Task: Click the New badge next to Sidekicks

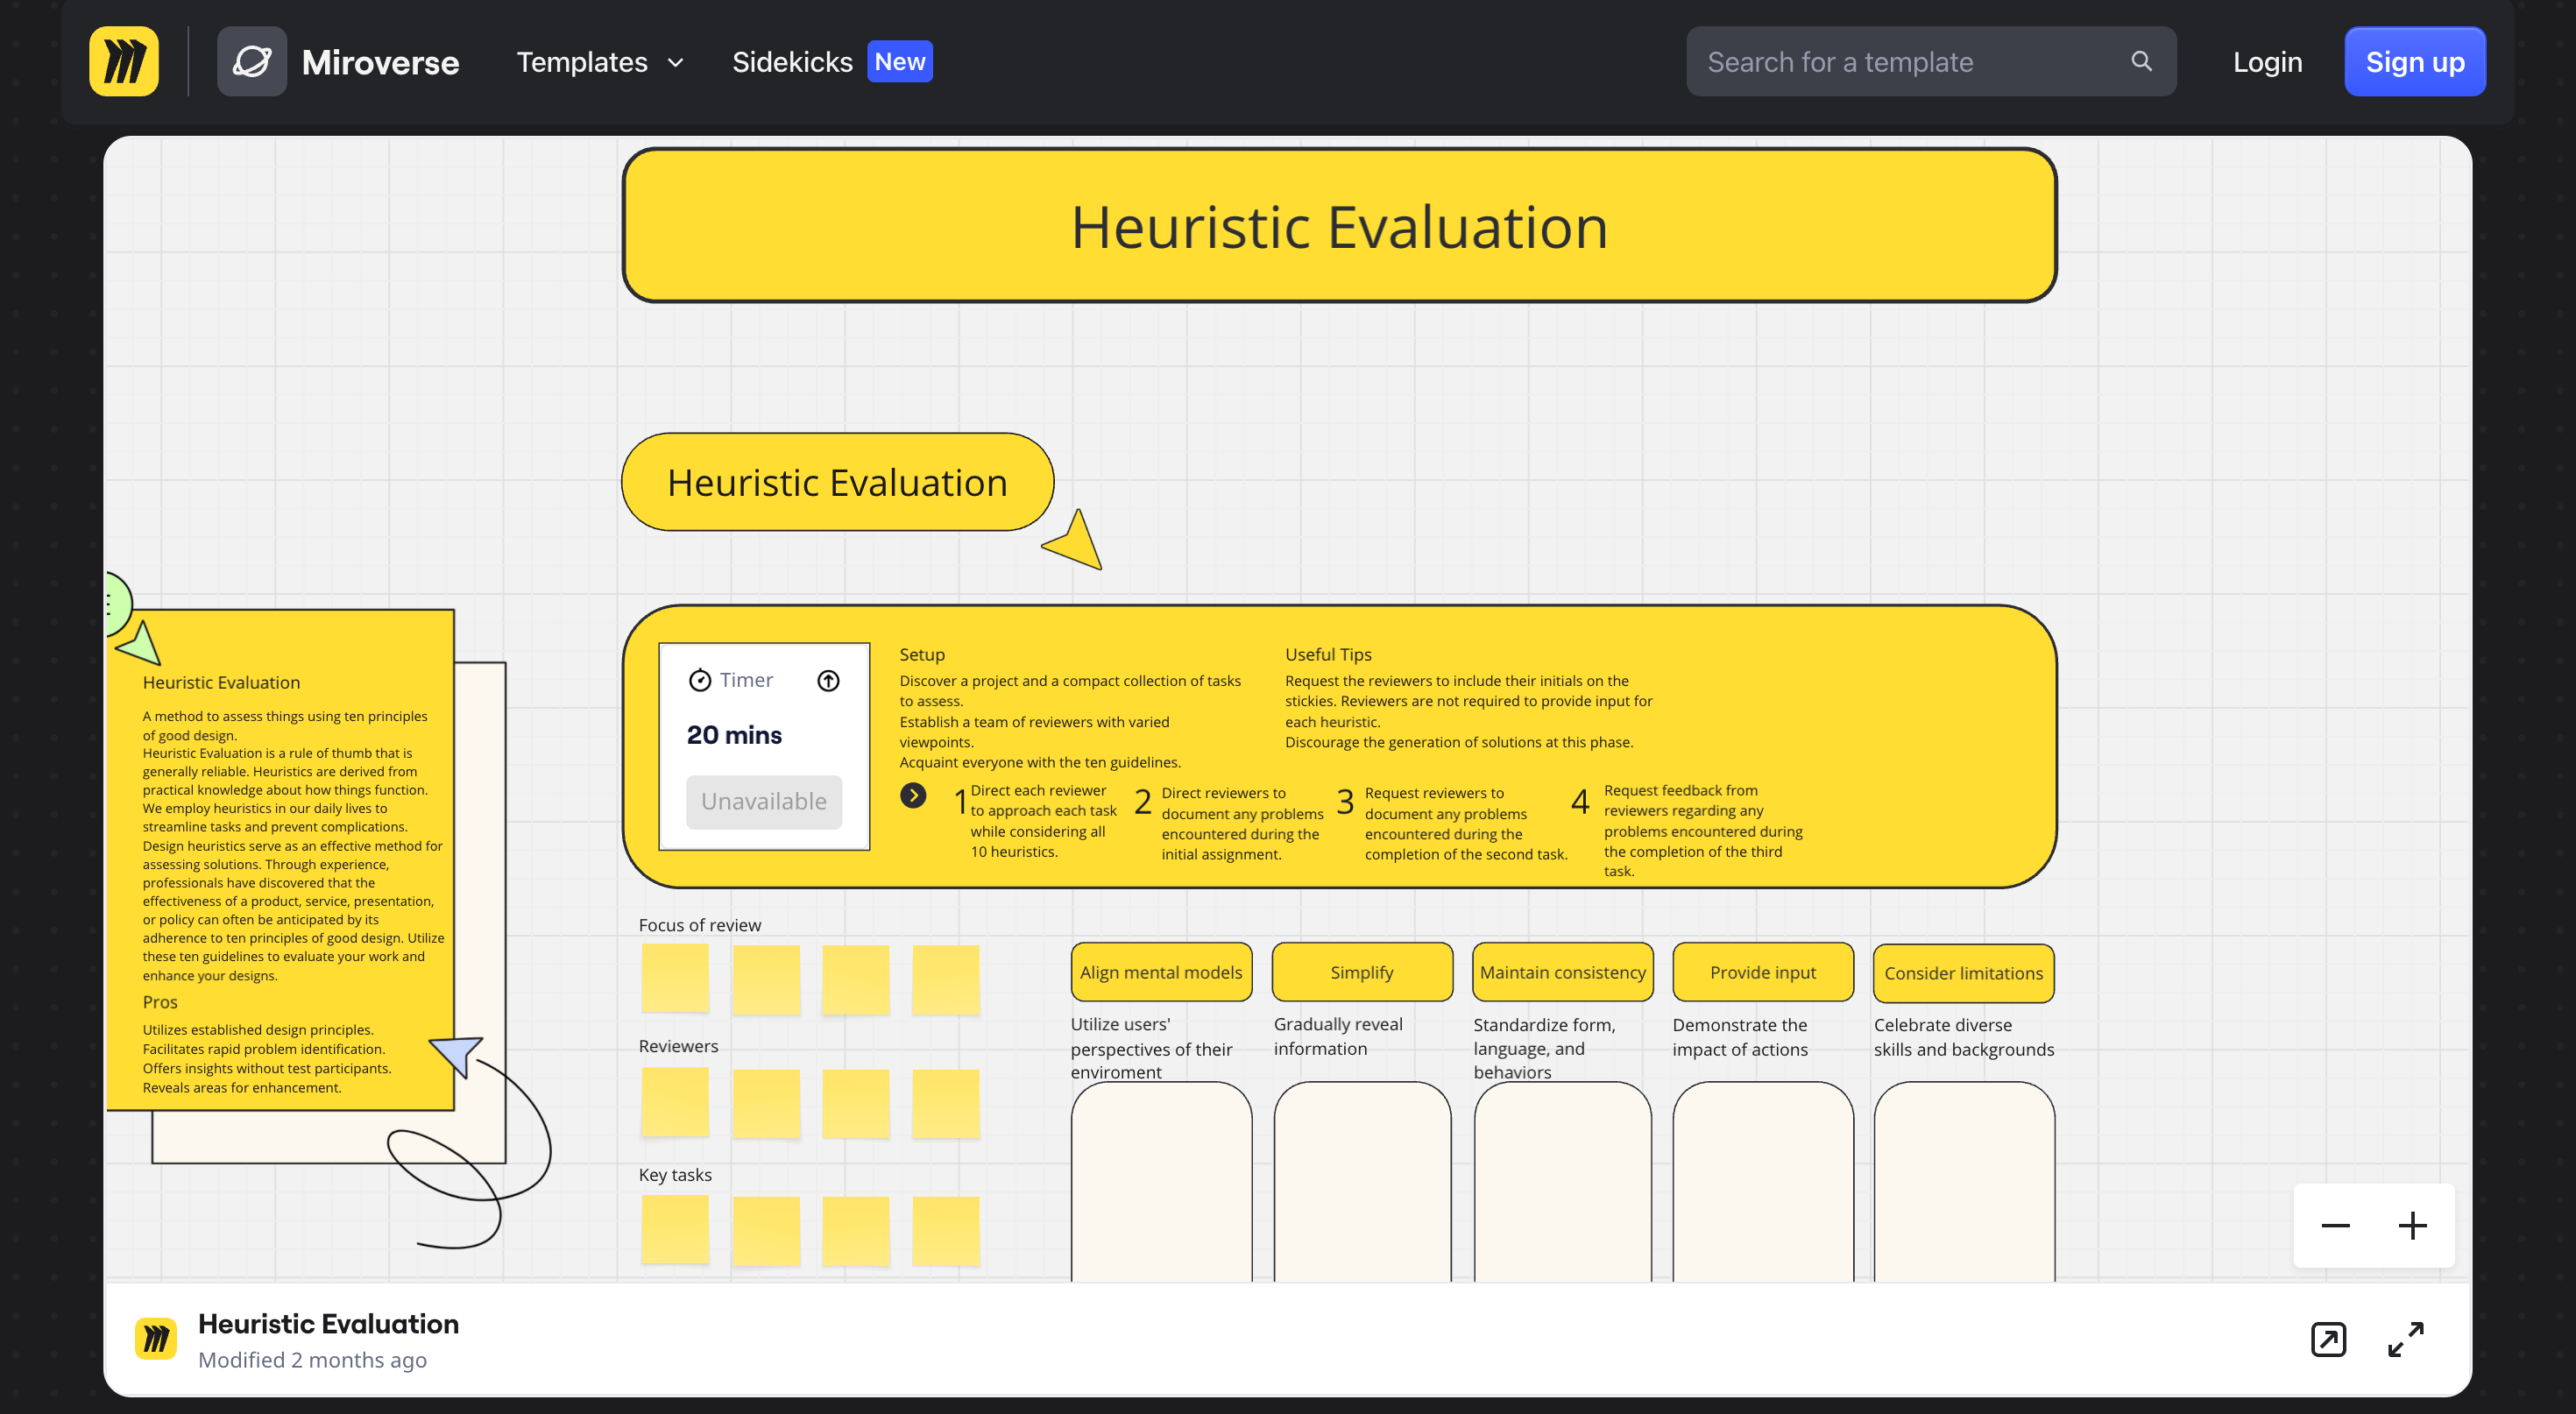Action: (899, 61)
